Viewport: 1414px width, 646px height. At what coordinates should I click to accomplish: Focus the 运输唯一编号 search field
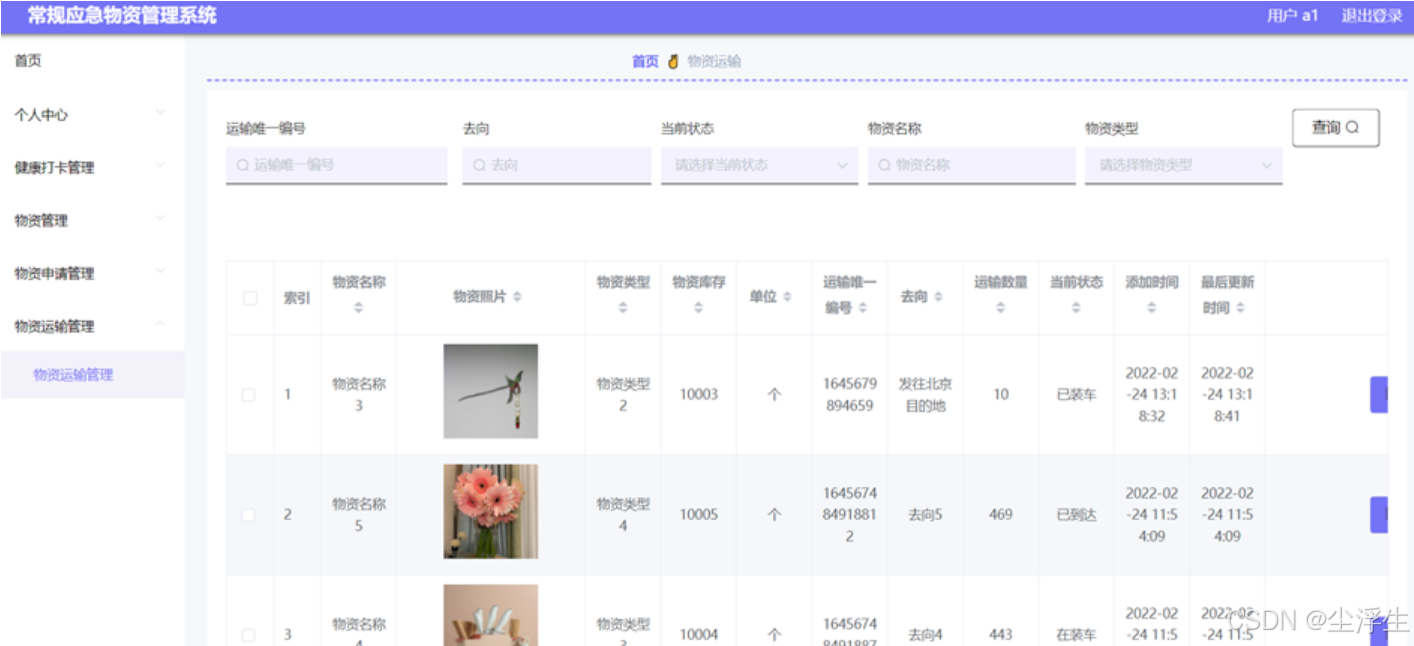point(336,165)
